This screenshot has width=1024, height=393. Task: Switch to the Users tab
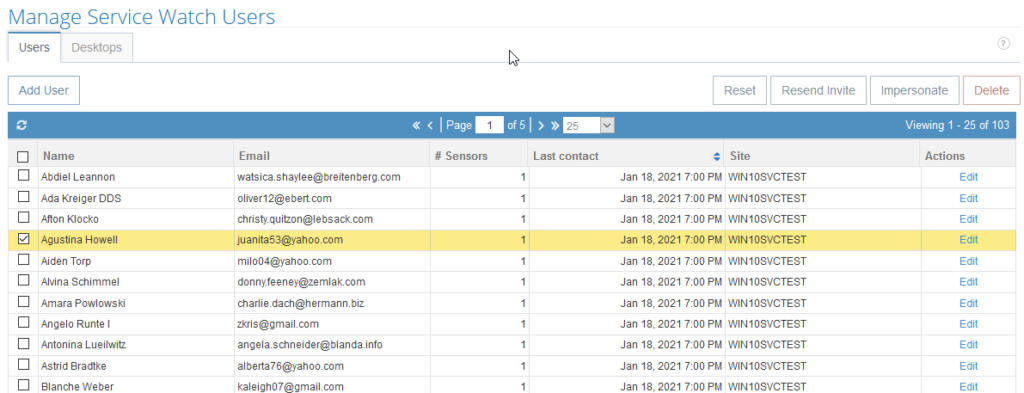tap(34, 48)
